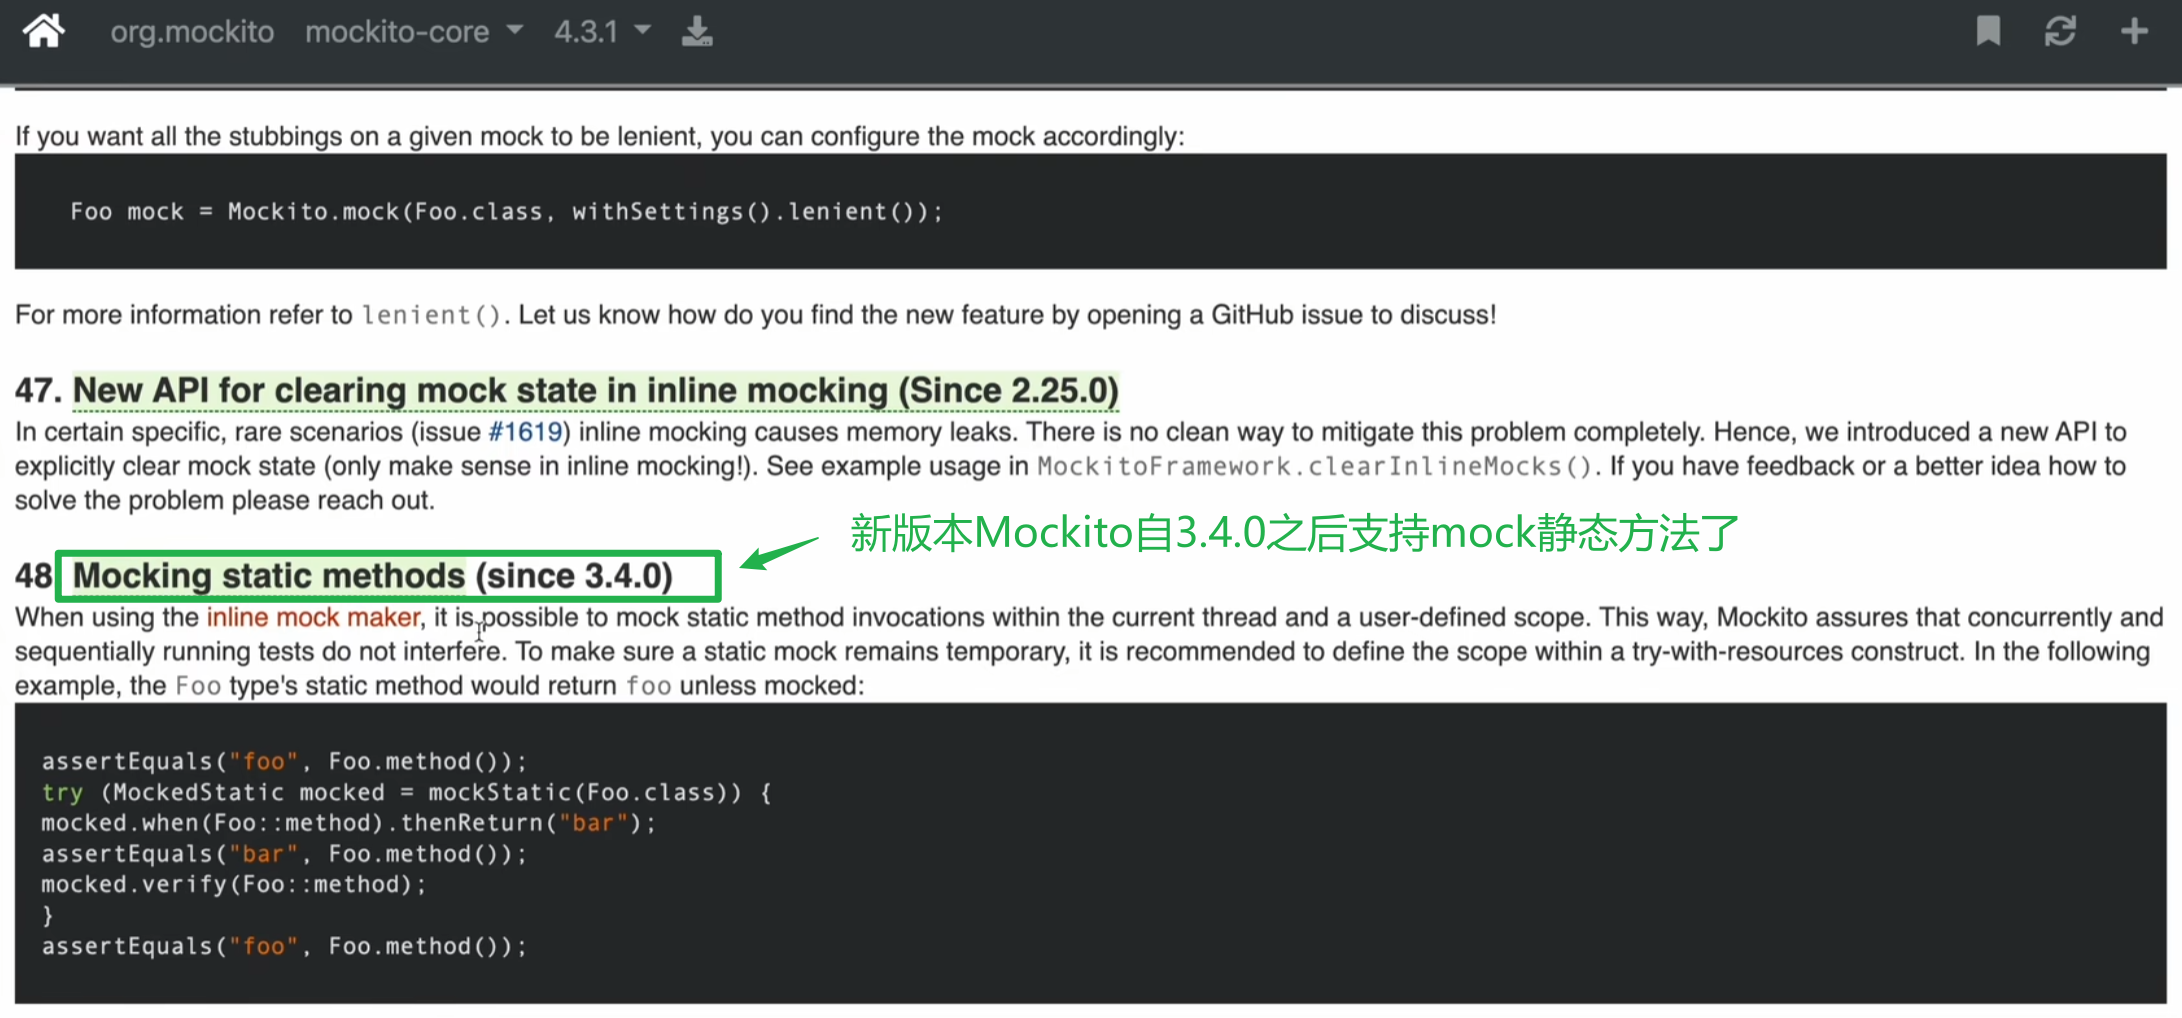Viewport: 2182px width, 1018px height.
Task: Bookmark this javadoc page
Action: pyautogui.click(x=1988, y=31)
